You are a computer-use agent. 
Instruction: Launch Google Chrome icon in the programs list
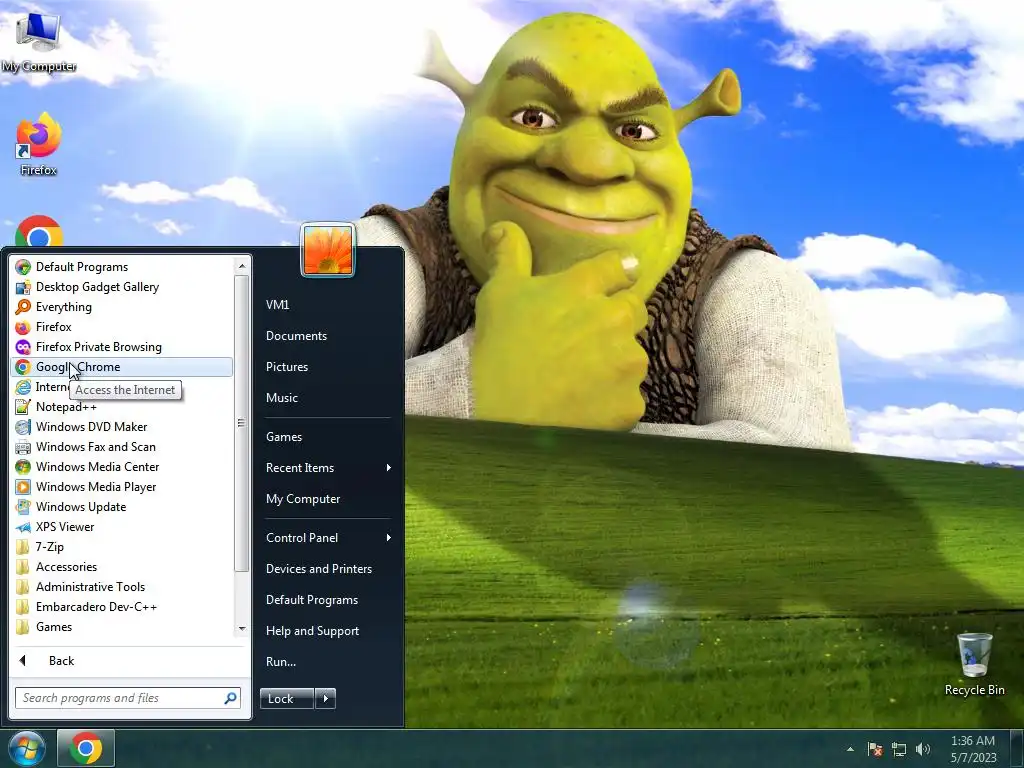point(23,367)
